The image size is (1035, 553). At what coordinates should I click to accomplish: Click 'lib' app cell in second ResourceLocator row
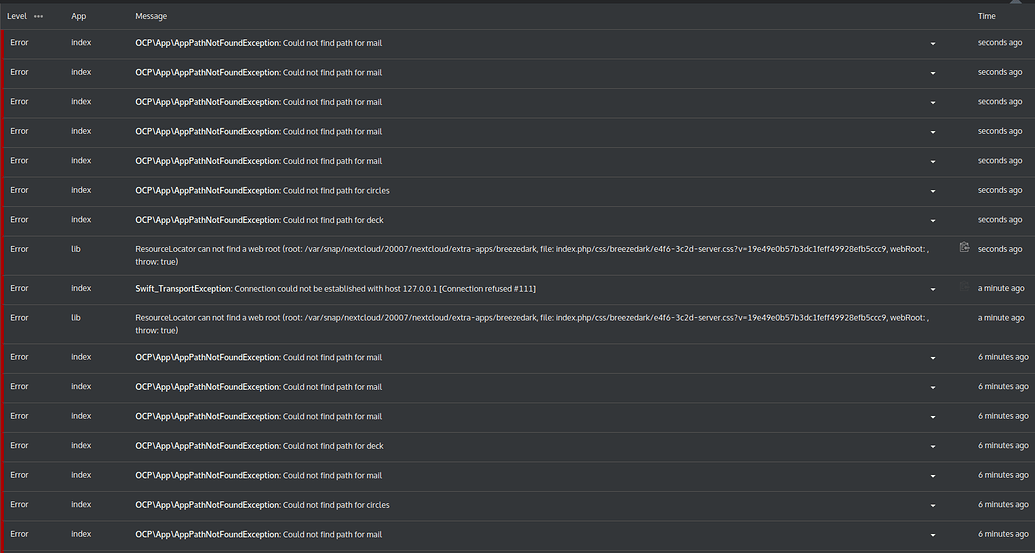tap(76, 318)
